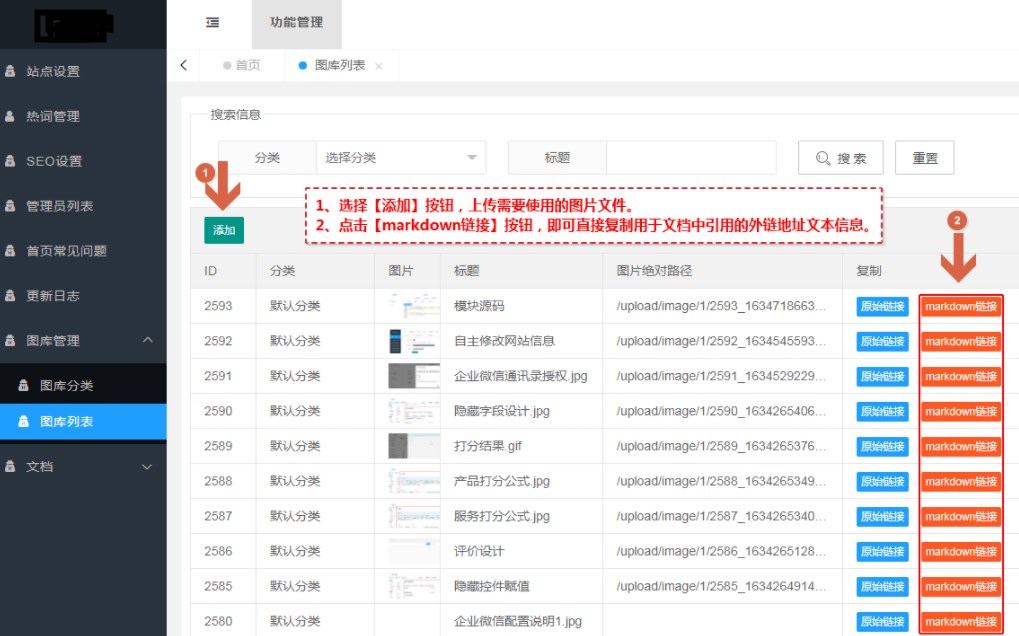
Task: Click the 功能管理 top tab
Action: 296,23
